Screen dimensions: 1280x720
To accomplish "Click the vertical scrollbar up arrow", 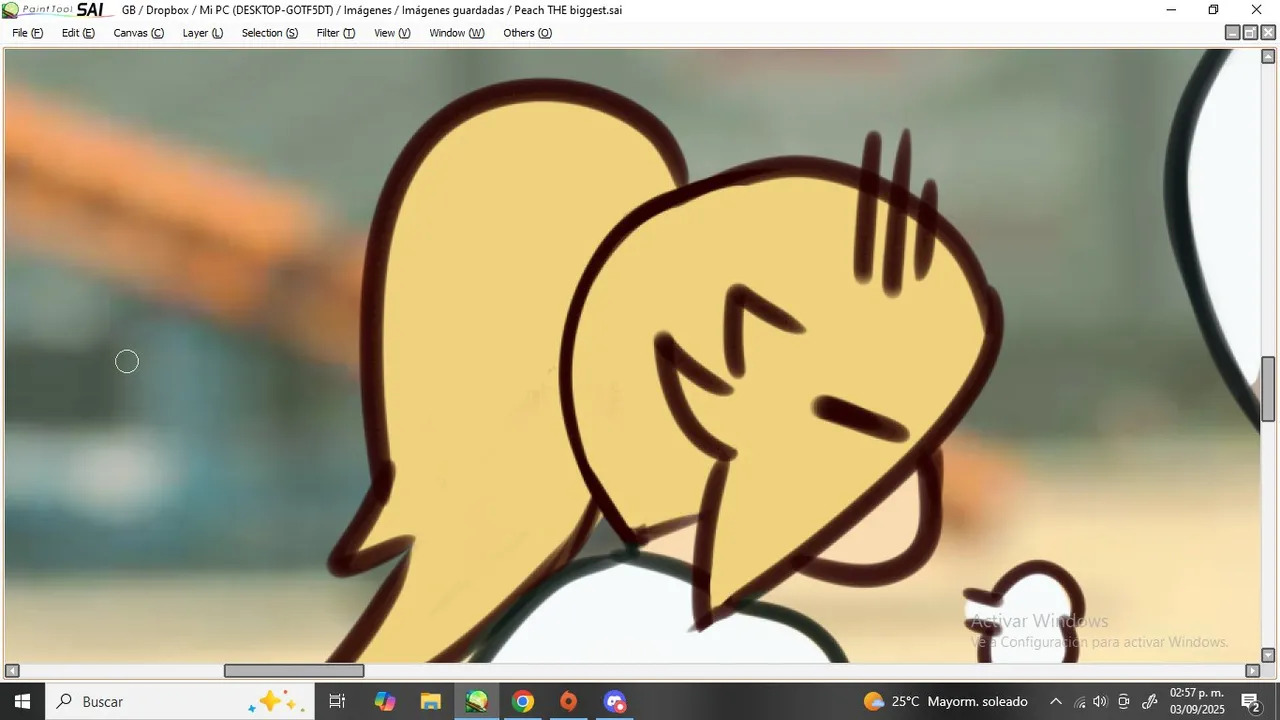I will coord(1268,56).
